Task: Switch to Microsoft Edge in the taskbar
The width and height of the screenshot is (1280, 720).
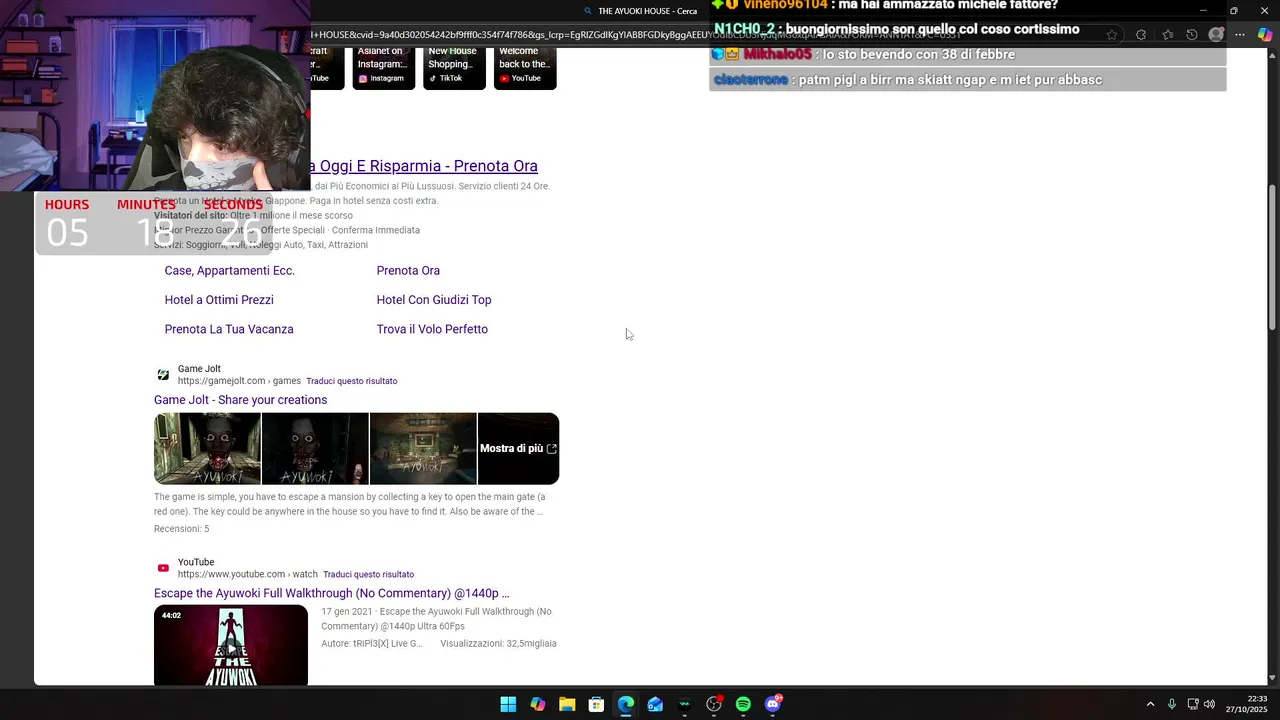Action: 626,704
